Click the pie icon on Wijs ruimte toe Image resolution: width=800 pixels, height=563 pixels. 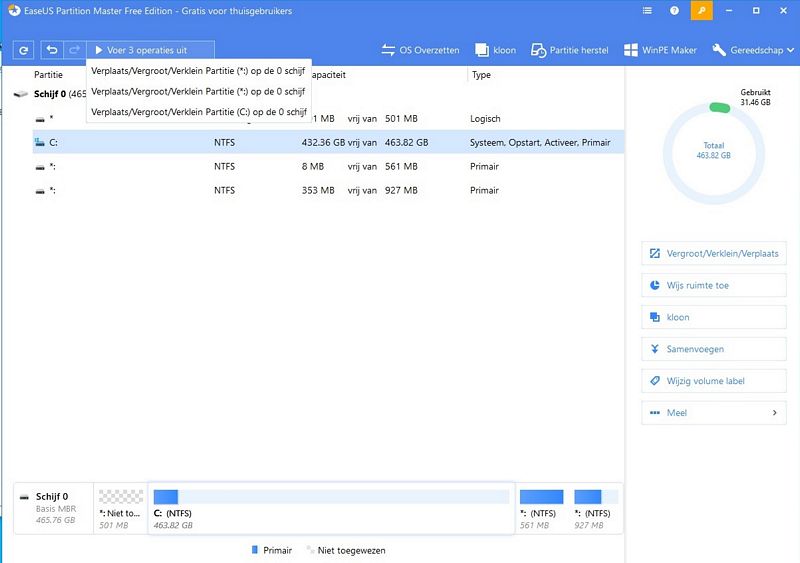[655, 285]
